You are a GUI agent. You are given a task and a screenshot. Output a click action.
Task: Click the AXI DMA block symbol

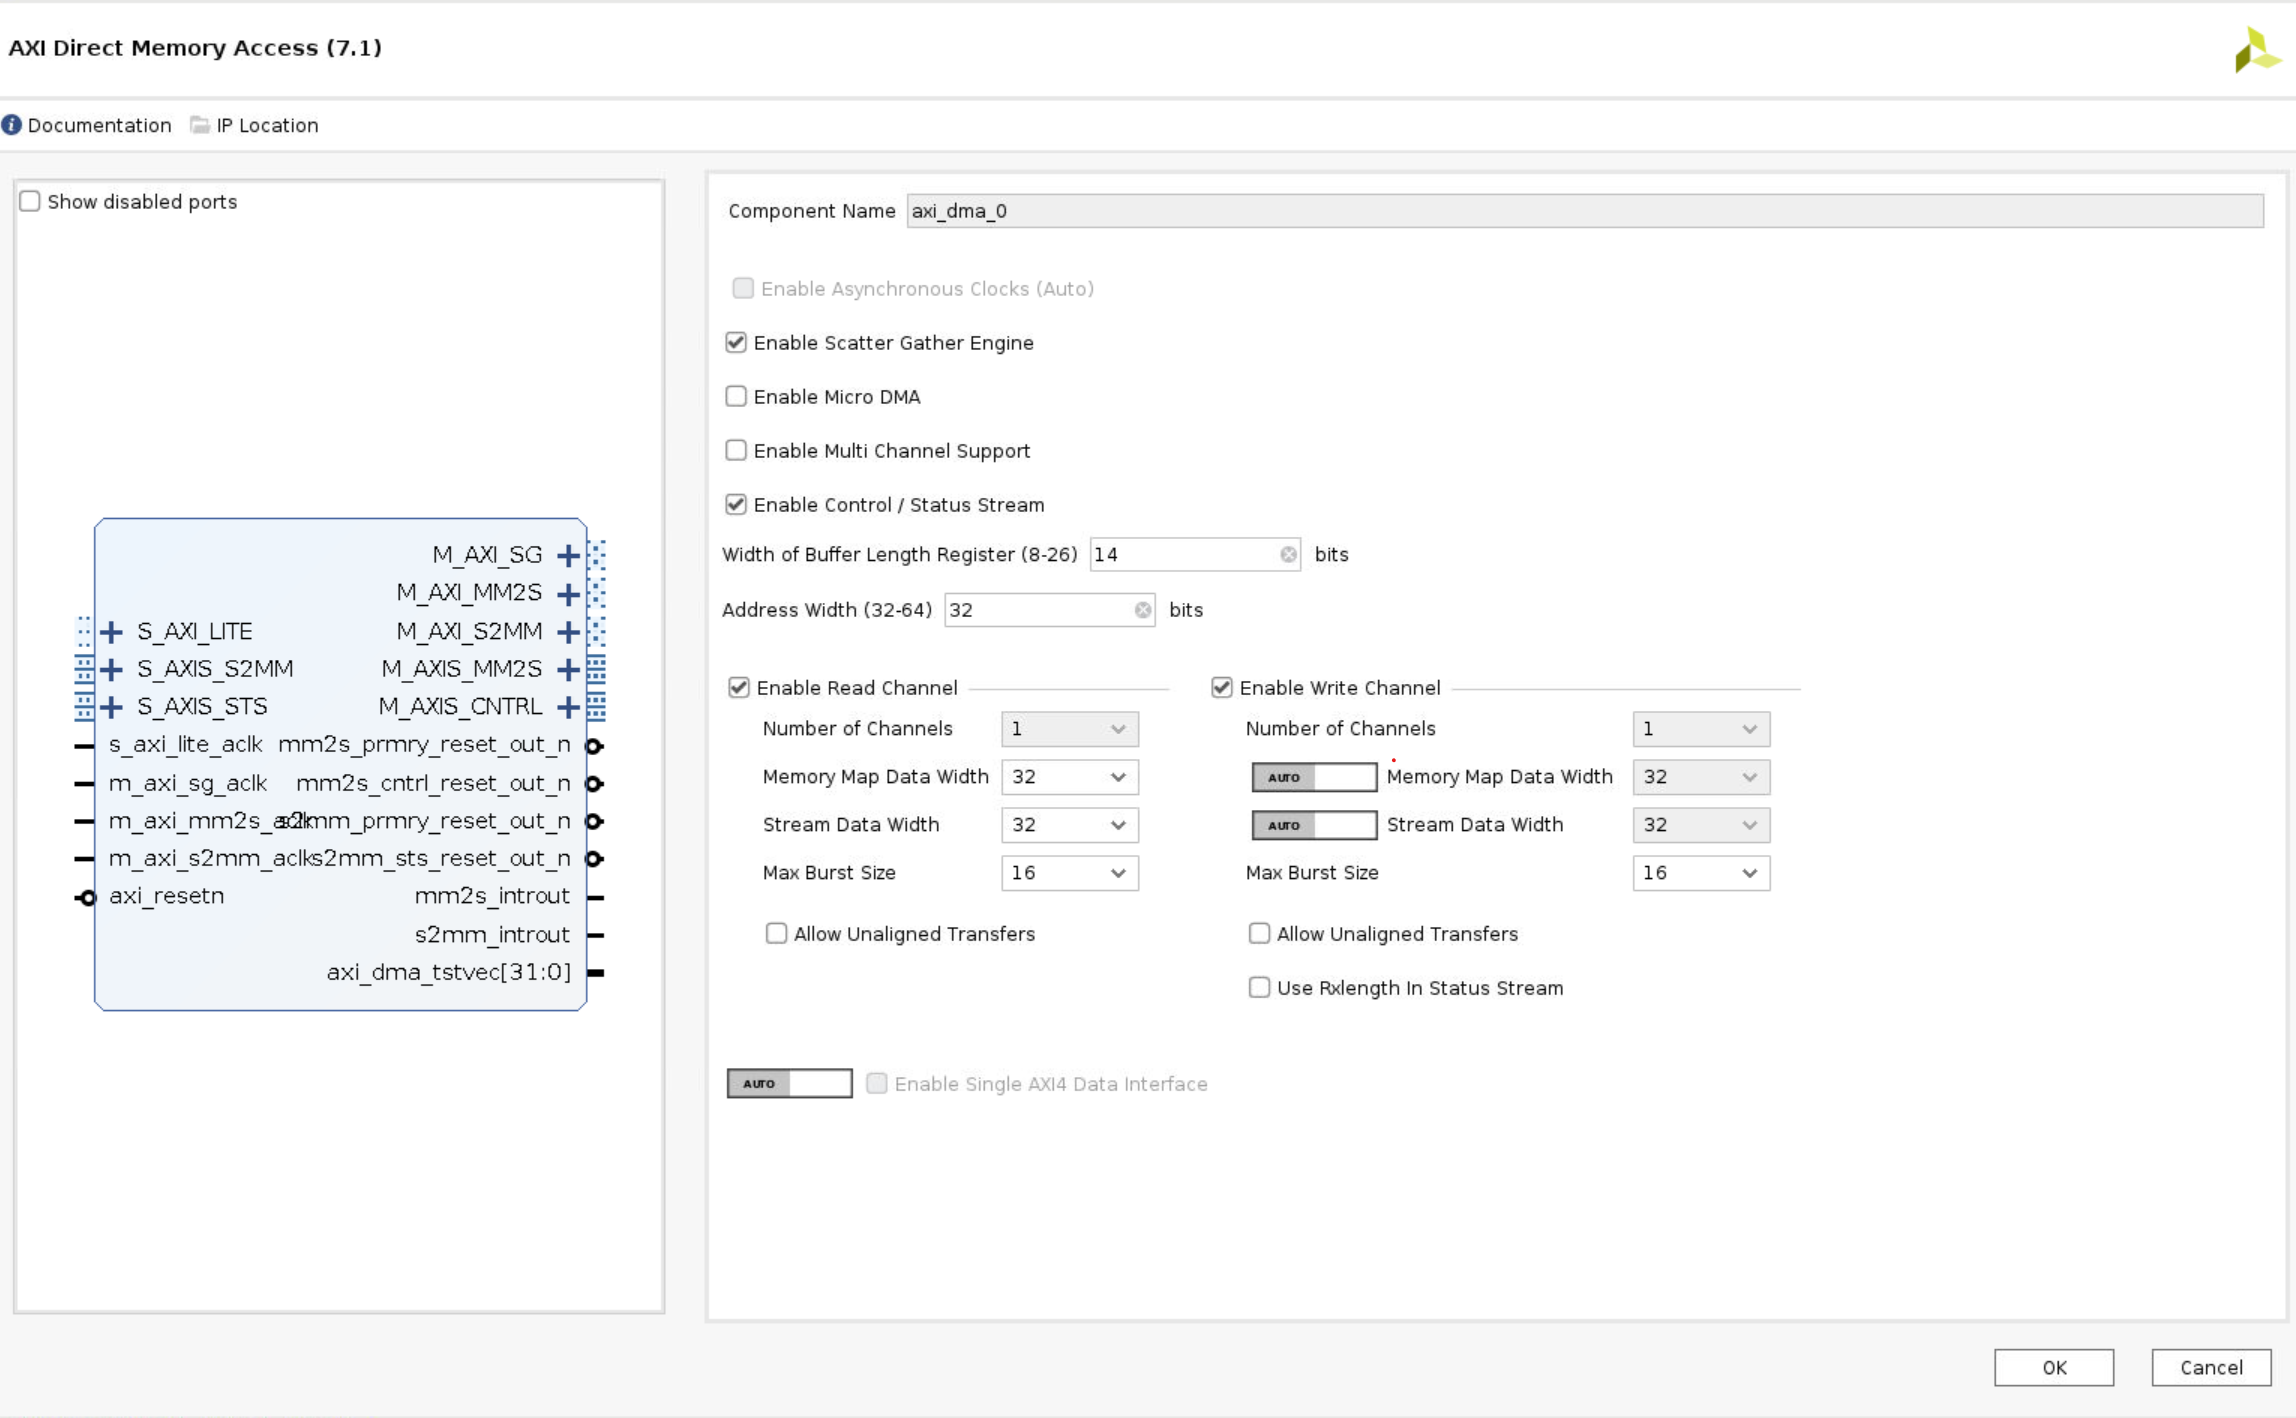coord(341,764)
